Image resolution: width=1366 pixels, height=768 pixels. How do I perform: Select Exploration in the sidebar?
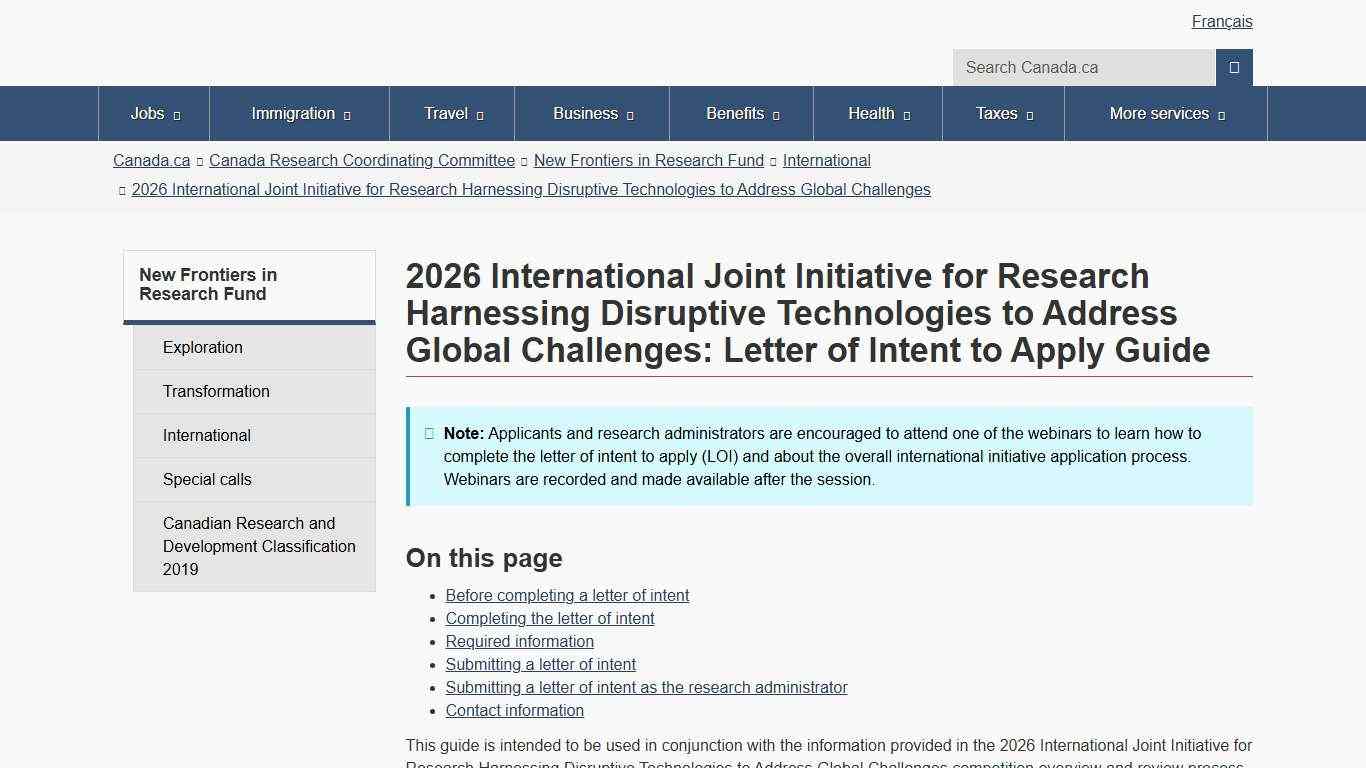click(x=203, y=347)
